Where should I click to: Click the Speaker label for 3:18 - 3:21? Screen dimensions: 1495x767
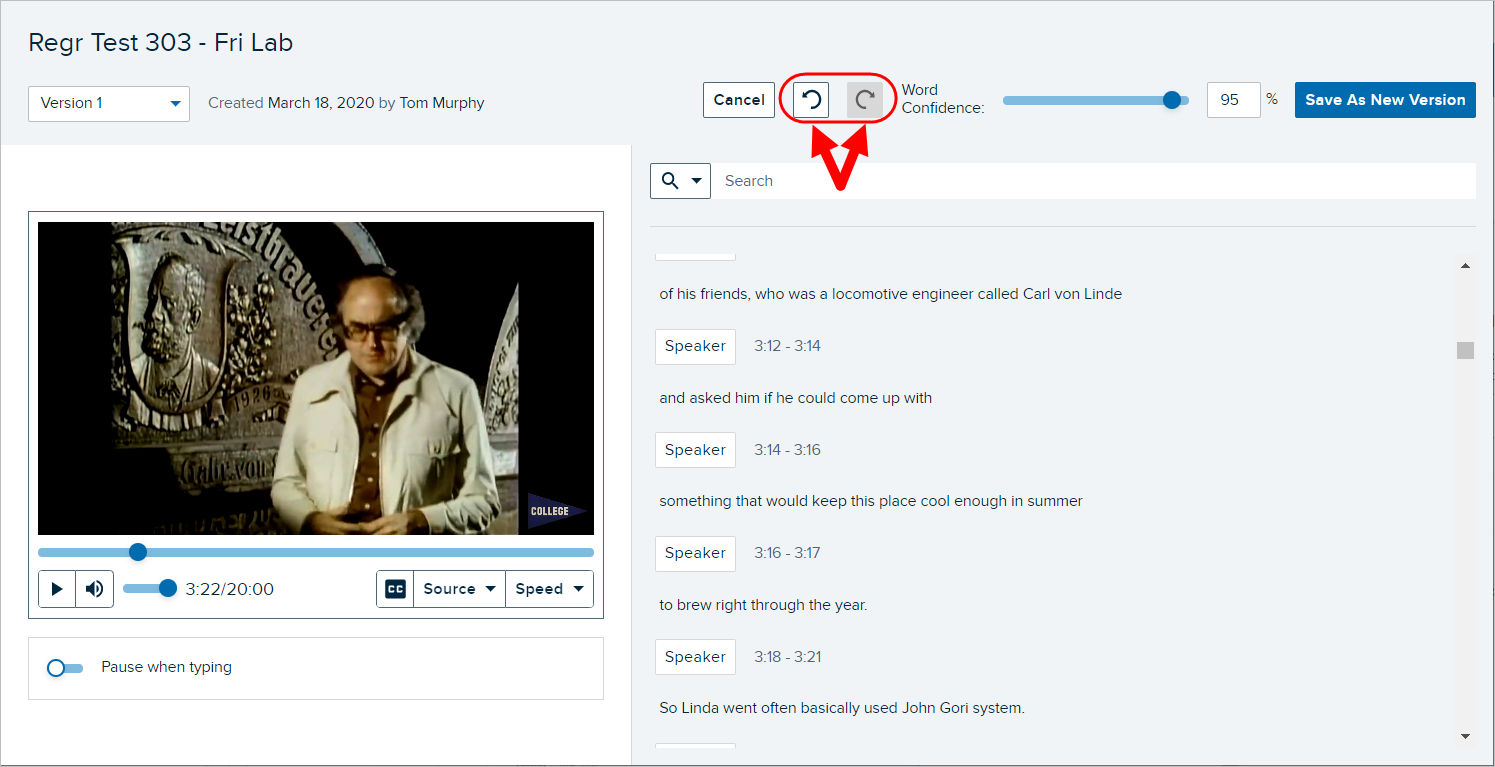(x=695, y=657)
